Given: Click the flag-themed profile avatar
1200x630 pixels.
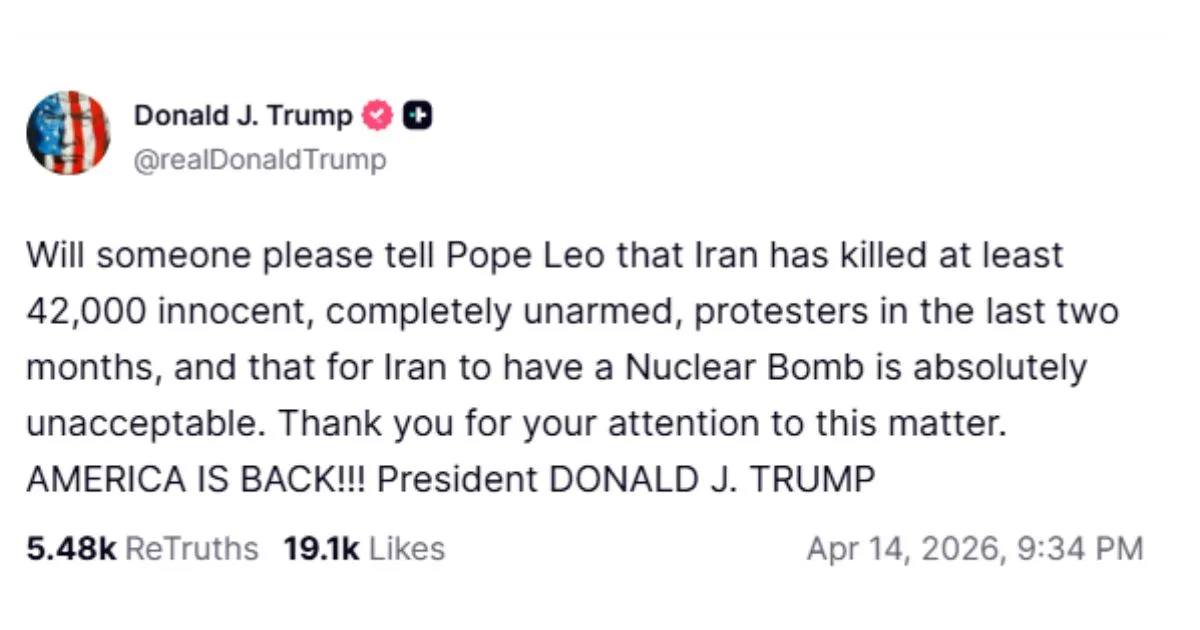Looking at the screenshot, I should click(68, 132).
